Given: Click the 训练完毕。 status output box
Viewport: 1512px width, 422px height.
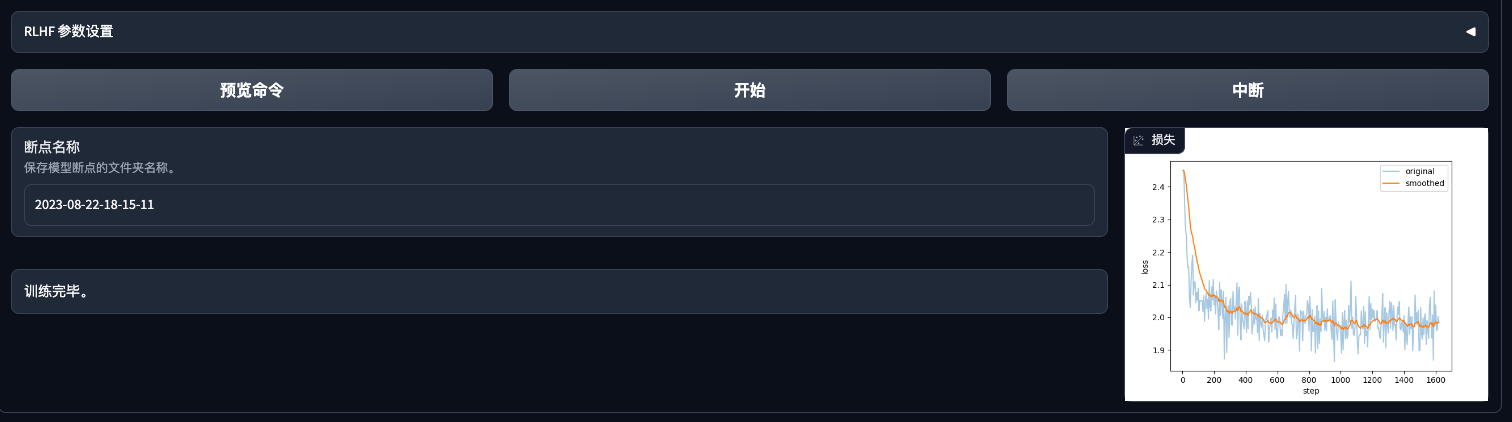Looking at the screenshot, I should [x=559, y=291].
